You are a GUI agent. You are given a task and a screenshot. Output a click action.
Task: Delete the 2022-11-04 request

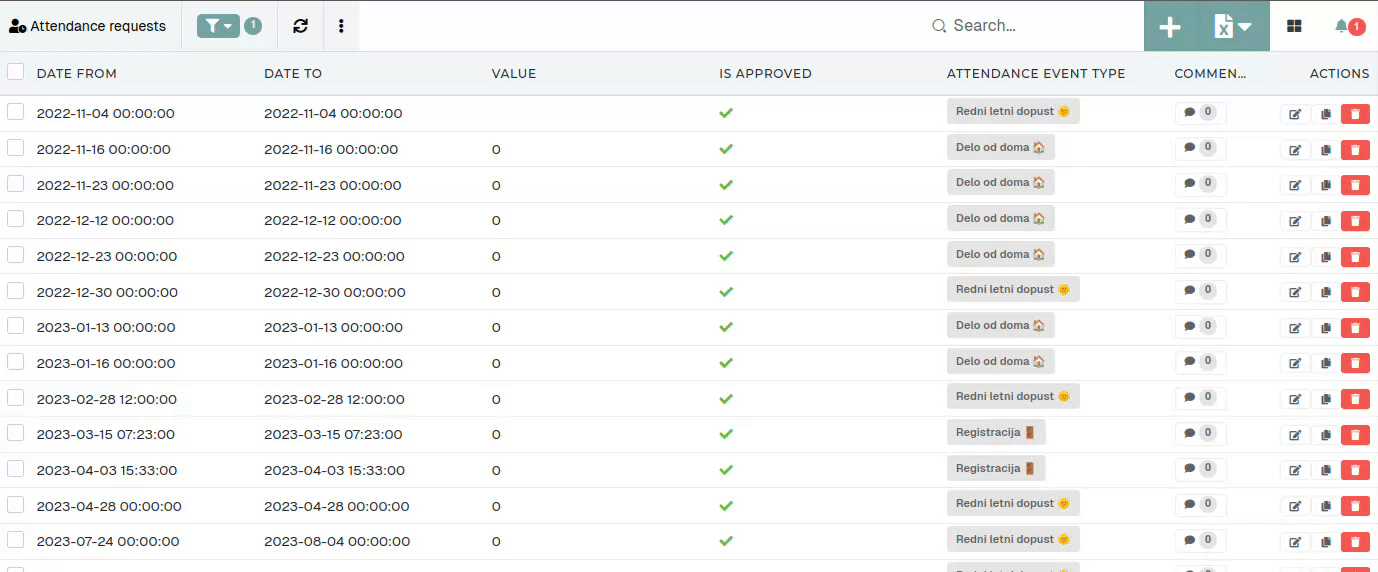1355,114
